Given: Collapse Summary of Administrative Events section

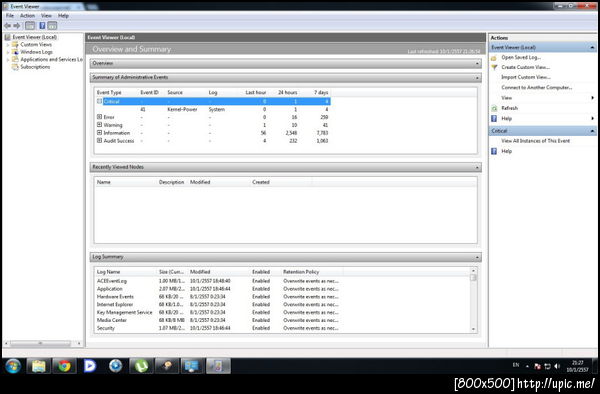Looking at the screenshot, I should [x=477, y=78].
